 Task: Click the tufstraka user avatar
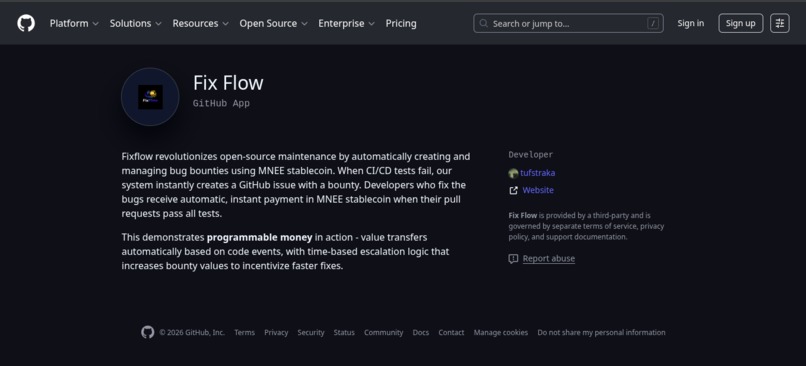[513, 173]
